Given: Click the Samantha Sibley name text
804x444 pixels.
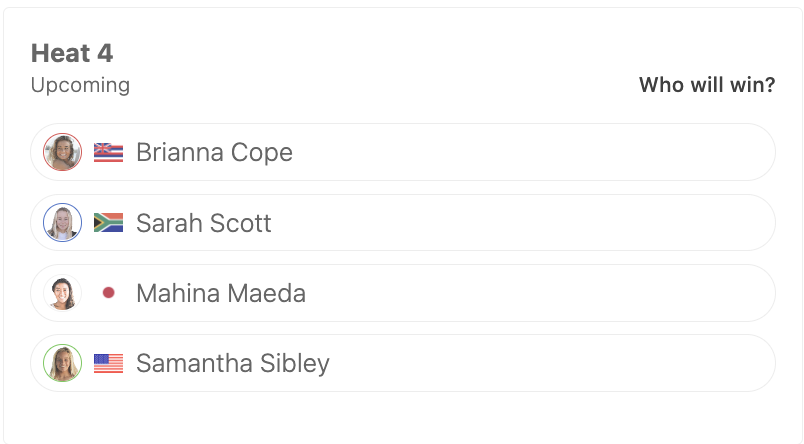Looking at the screenshot, I should 233,364.
